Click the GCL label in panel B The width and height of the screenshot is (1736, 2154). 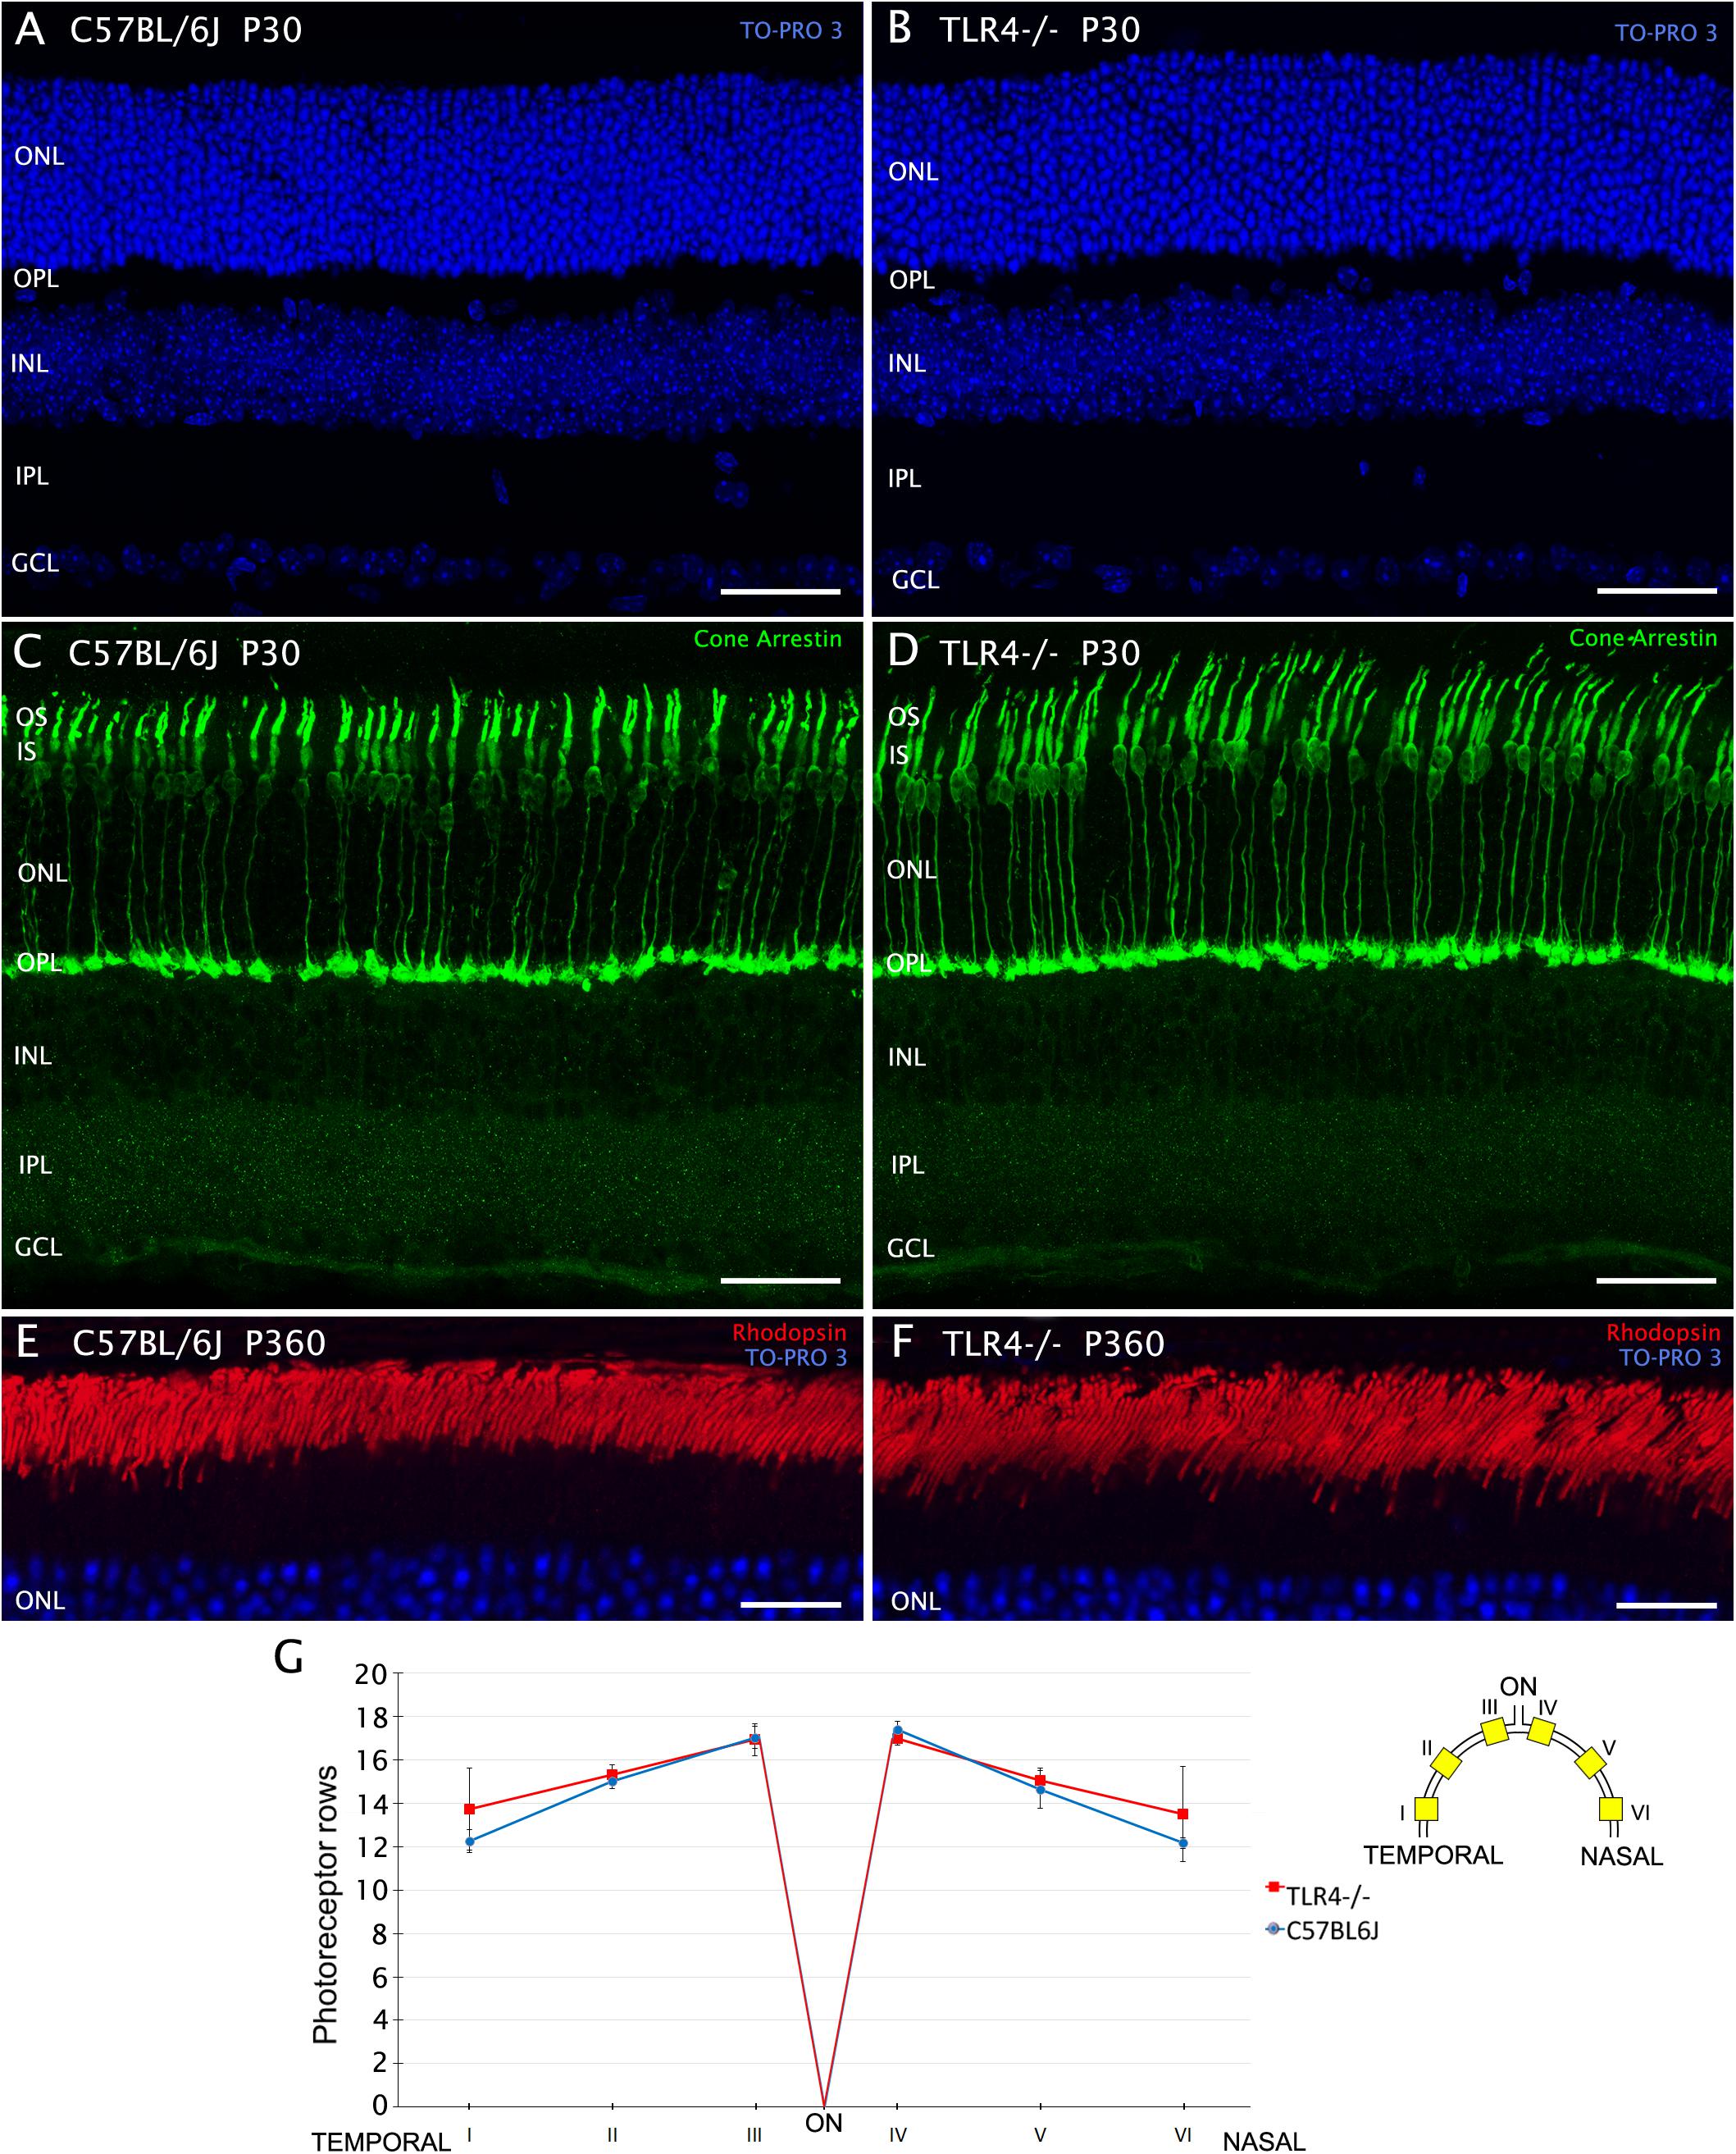915,580
